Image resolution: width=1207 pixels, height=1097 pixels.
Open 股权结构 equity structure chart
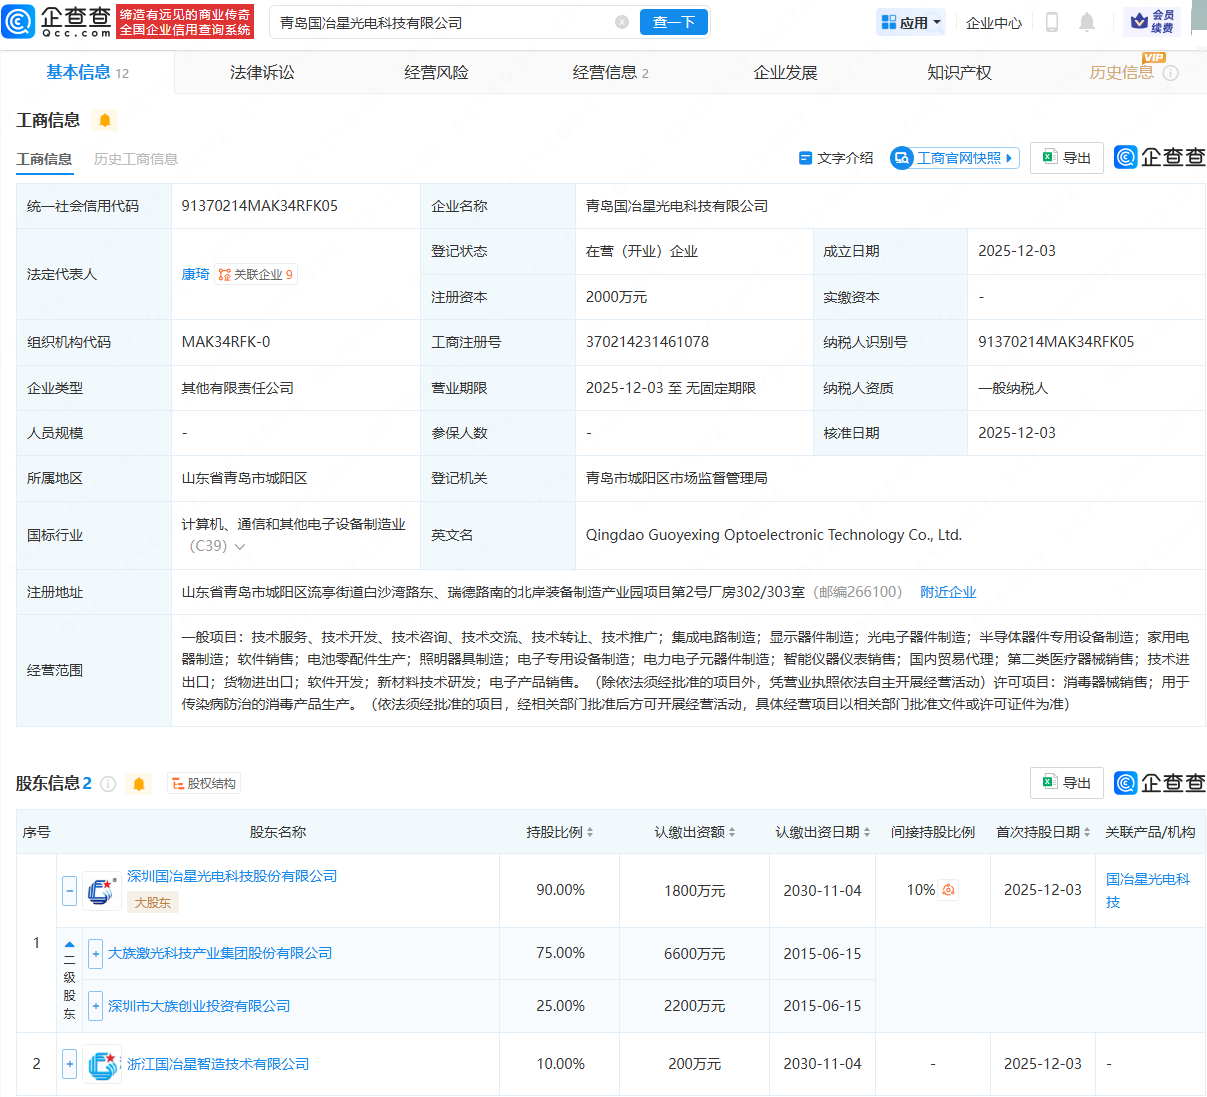pyautogui.click(x=204, y=784)
